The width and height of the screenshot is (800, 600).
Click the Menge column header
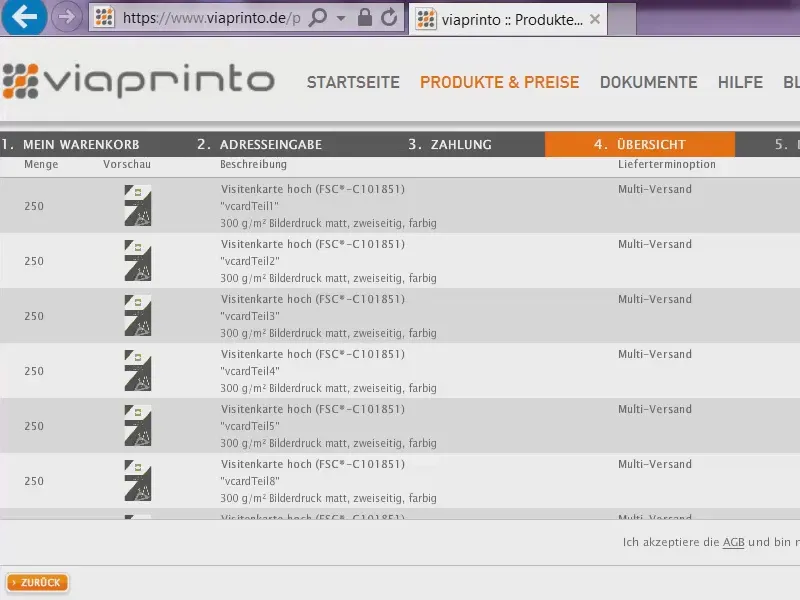click(x=41, y=165)
